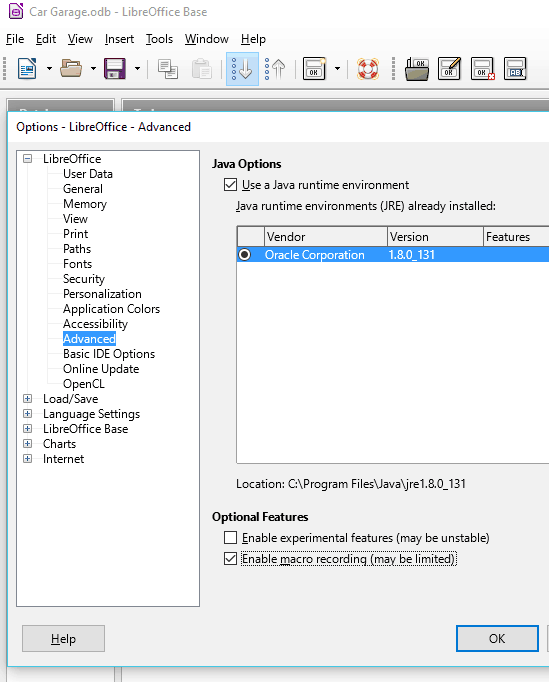Click the Edit form pencil icon

point(449,69)
